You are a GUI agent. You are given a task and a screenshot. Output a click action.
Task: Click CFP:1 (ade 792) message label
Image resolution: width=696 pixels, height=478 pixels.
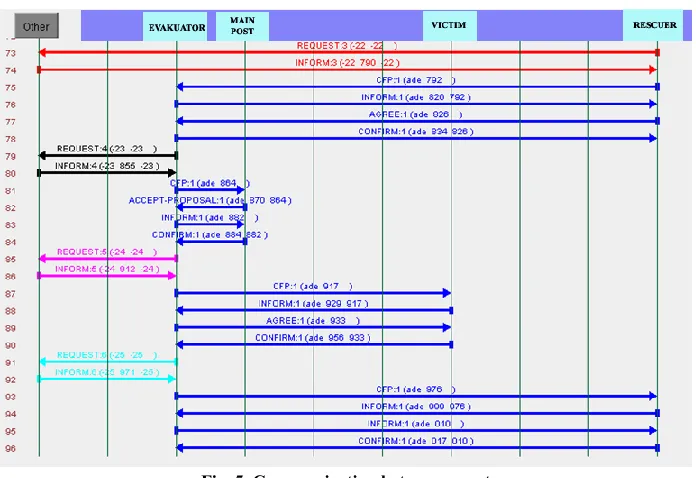(416, 80)
